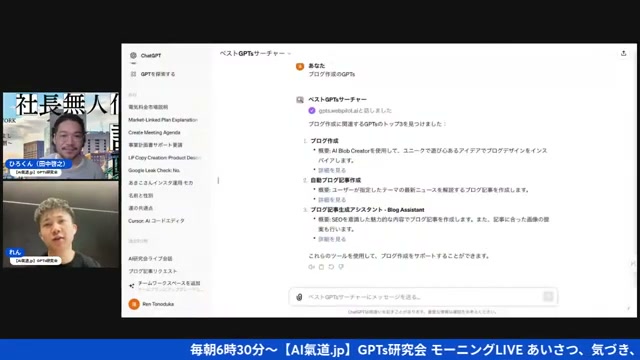Open Google Leak Check: No. chat

pyautogui.click(x=154, y=170)
